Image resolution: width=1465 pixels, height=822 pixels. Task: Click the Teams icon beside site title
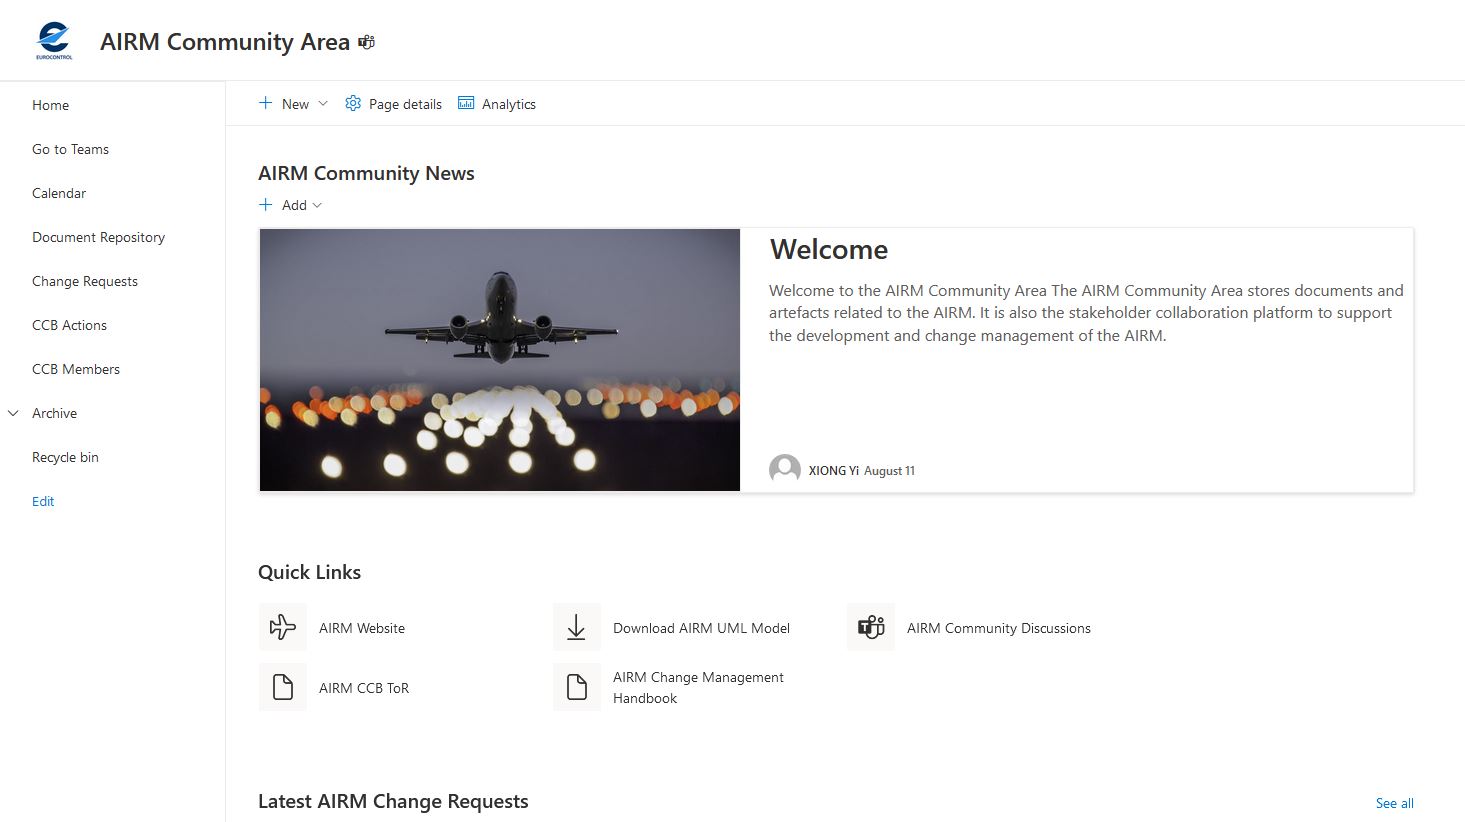click(367, 42)
